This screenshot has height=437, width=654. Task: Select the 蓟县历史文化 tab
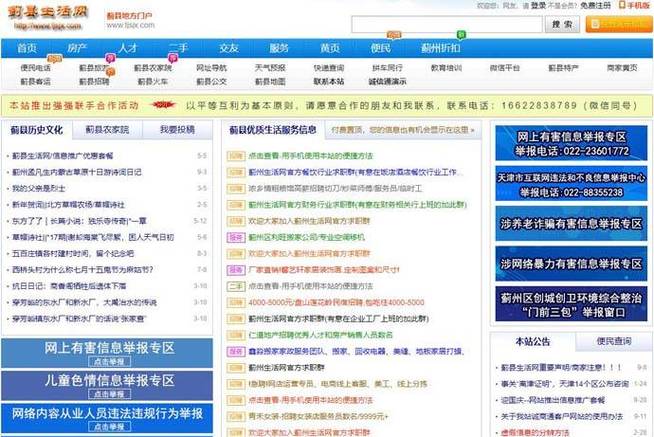tap(37, 130)
